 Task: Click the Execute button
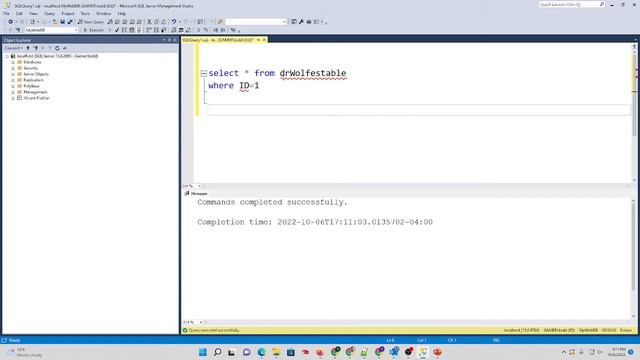click(93, 30)
